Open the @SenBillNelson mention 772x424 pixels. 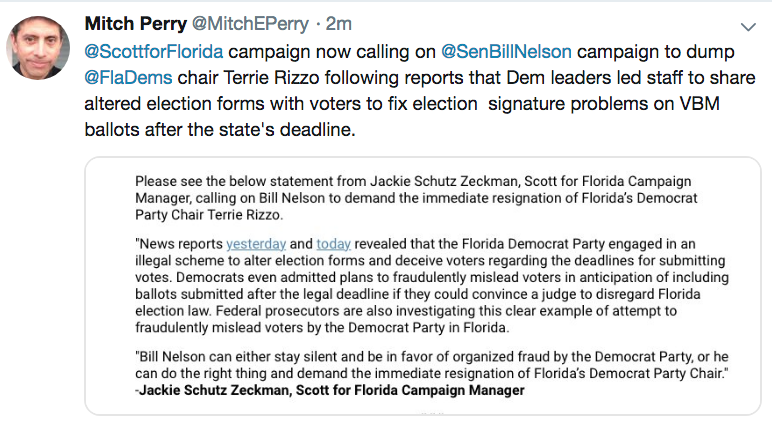tap(506, 52)
